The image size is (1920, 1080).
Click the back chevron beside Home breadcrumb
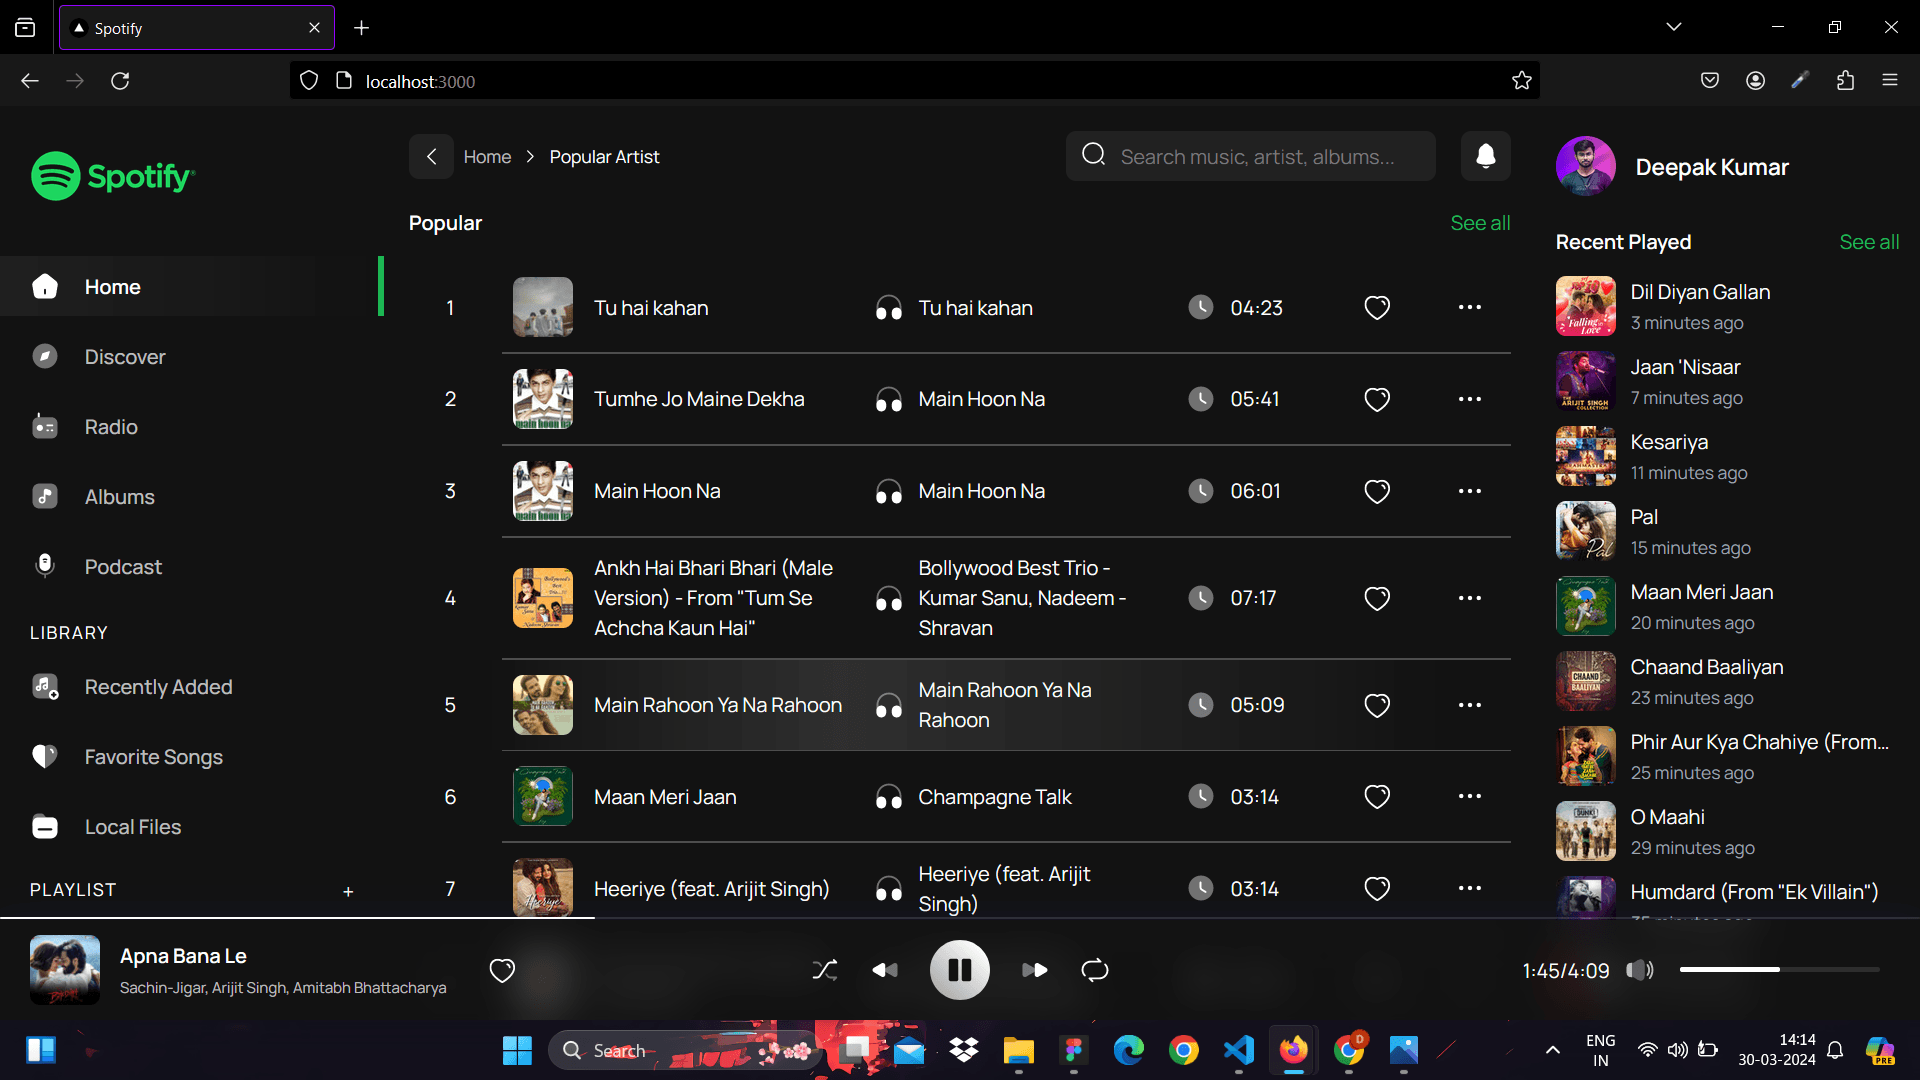click(x=431, y=157)
